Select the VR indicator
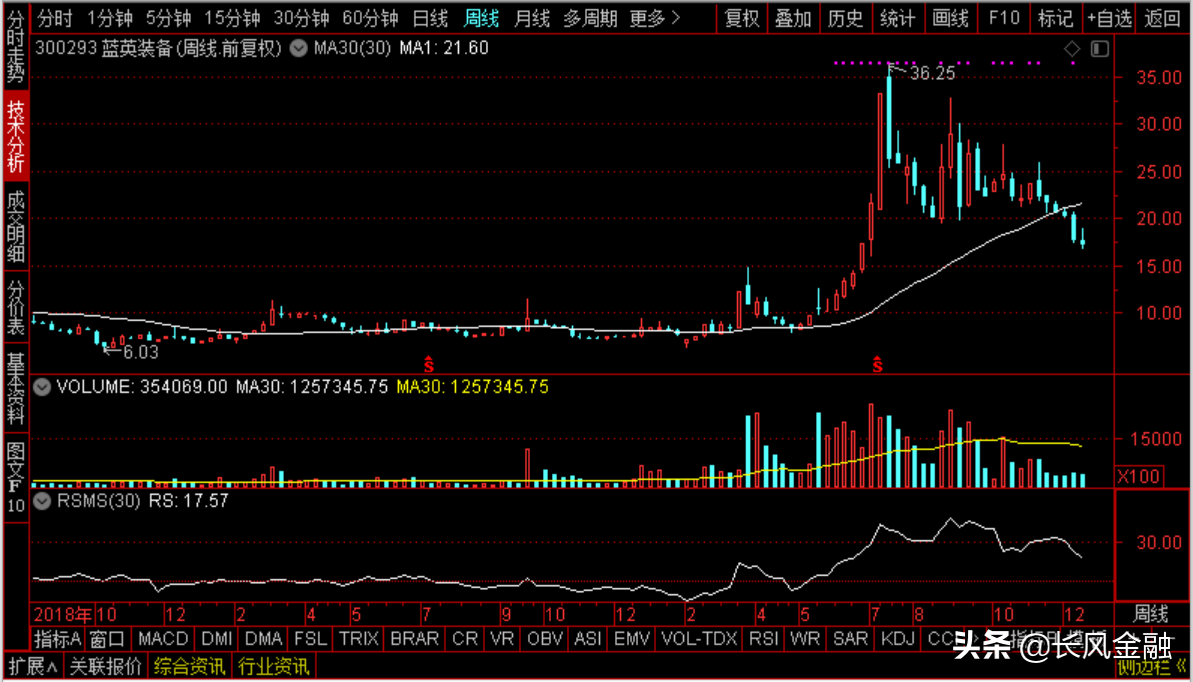 (x=503, y=638)
